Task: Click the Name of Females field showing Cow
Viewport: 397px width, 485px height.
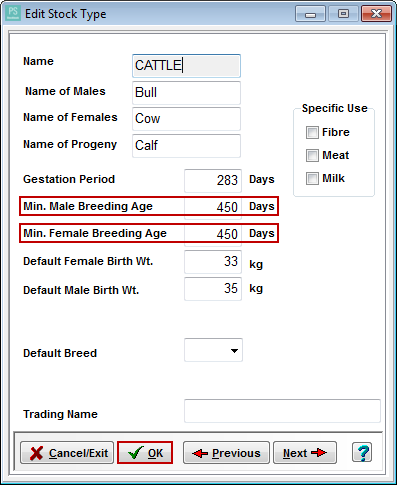Action: click(x=186, y=119)
